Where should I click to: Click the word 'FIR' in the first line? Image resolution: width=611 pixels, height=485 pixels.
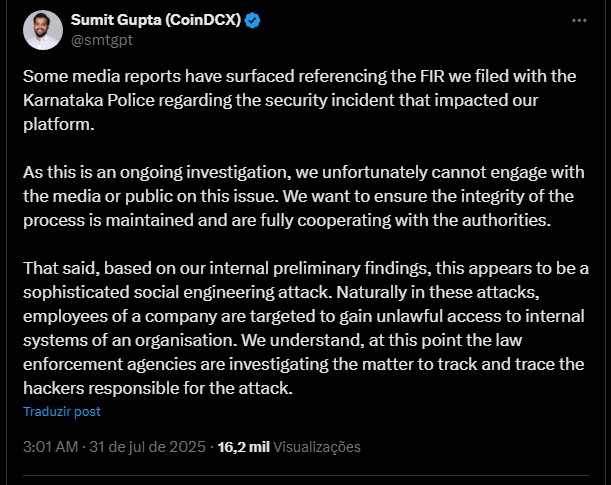point(432,76)
